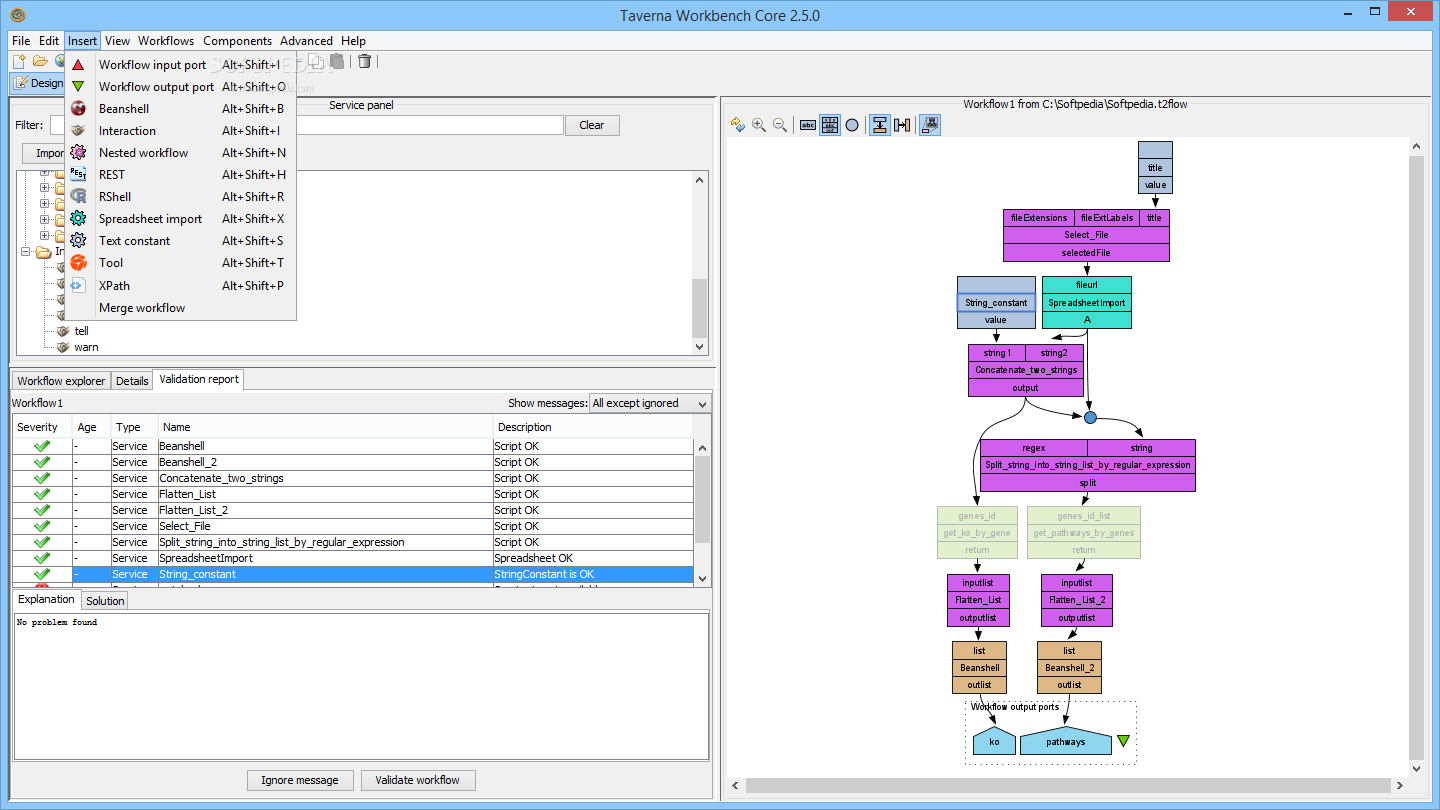
Task: Click the Severity column header
Action: pyautogui.click(x=43, y=427)
